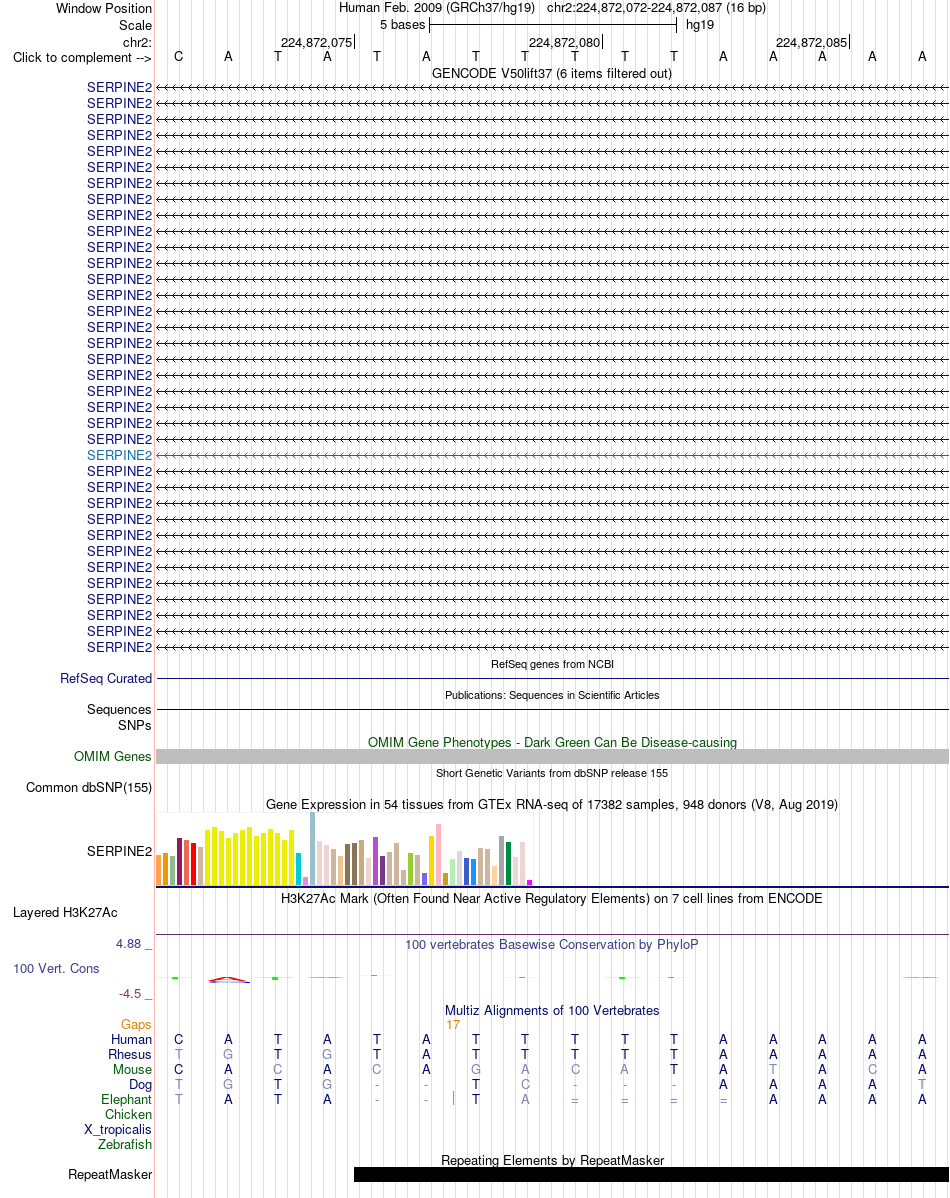Screen dimensions: 950x1198
Task: Click the short magenta GTEx bar at the chart end
Action: (x=529, y=882)
